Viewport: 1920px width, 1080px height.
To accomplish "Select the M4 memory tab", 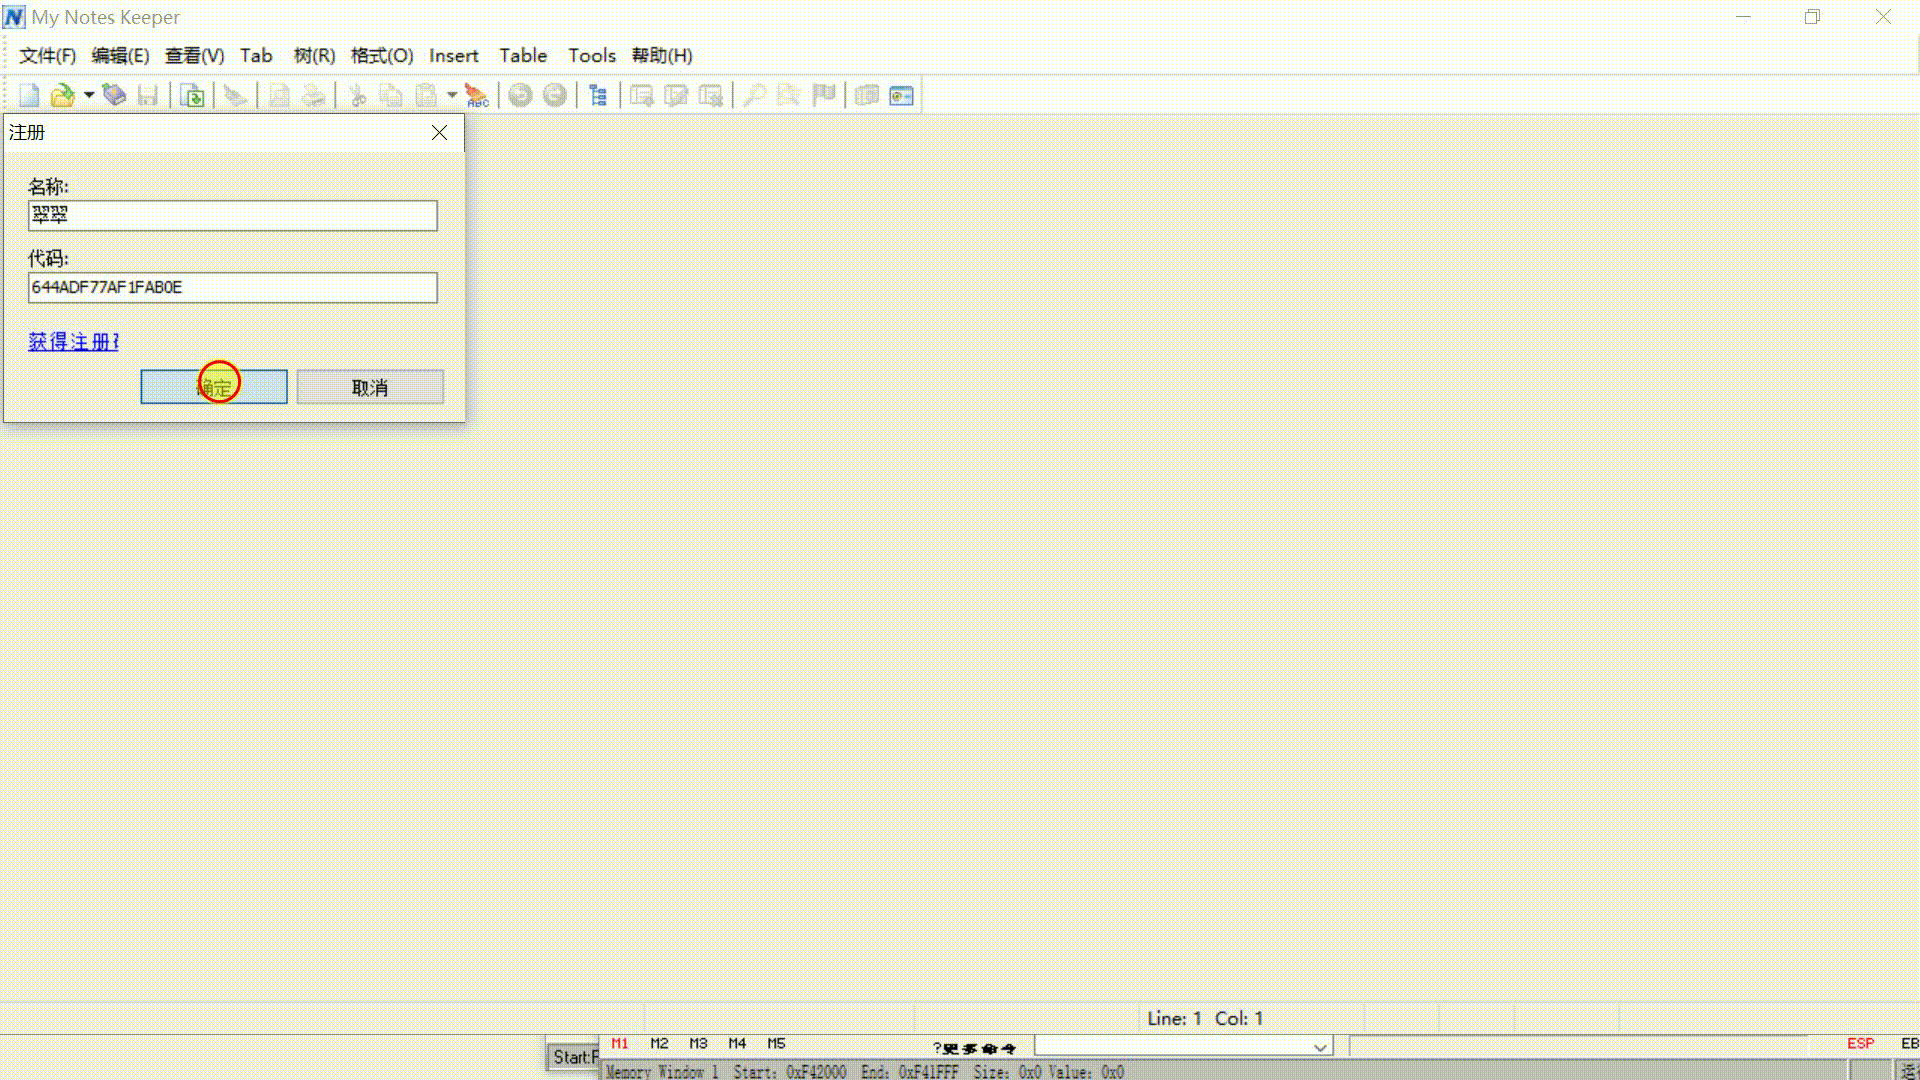I will coord(737,1044).
